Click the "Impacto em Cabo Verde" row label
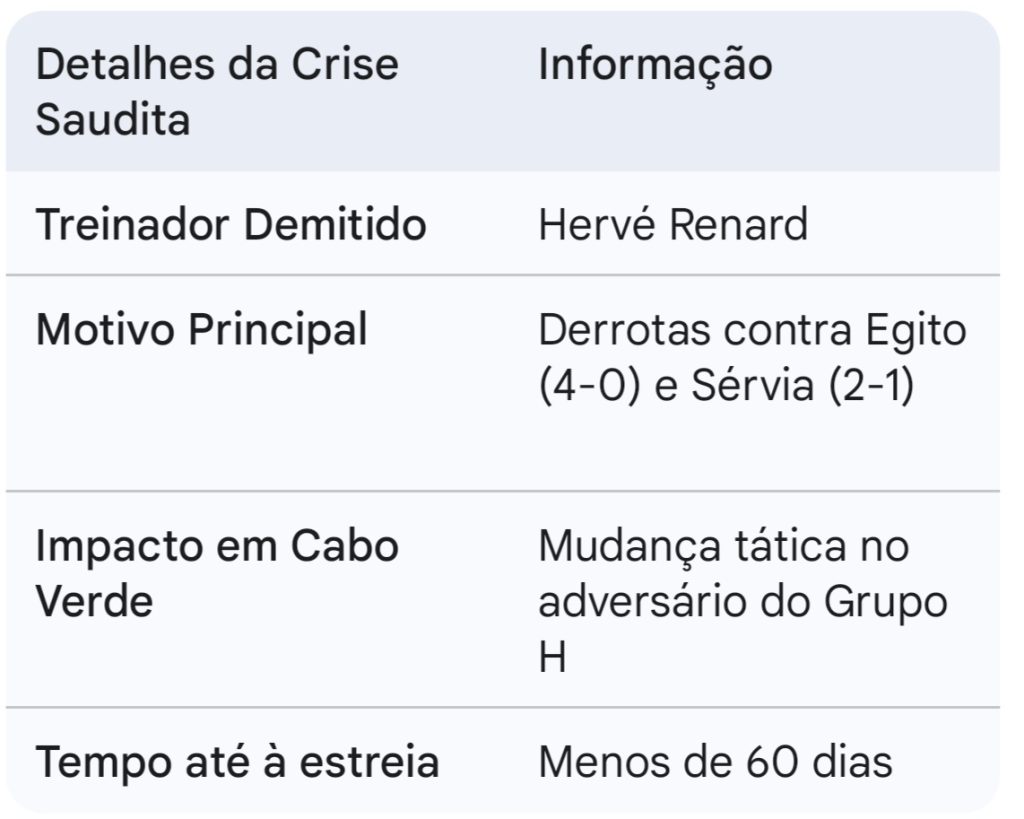 [x=217, y=574]
